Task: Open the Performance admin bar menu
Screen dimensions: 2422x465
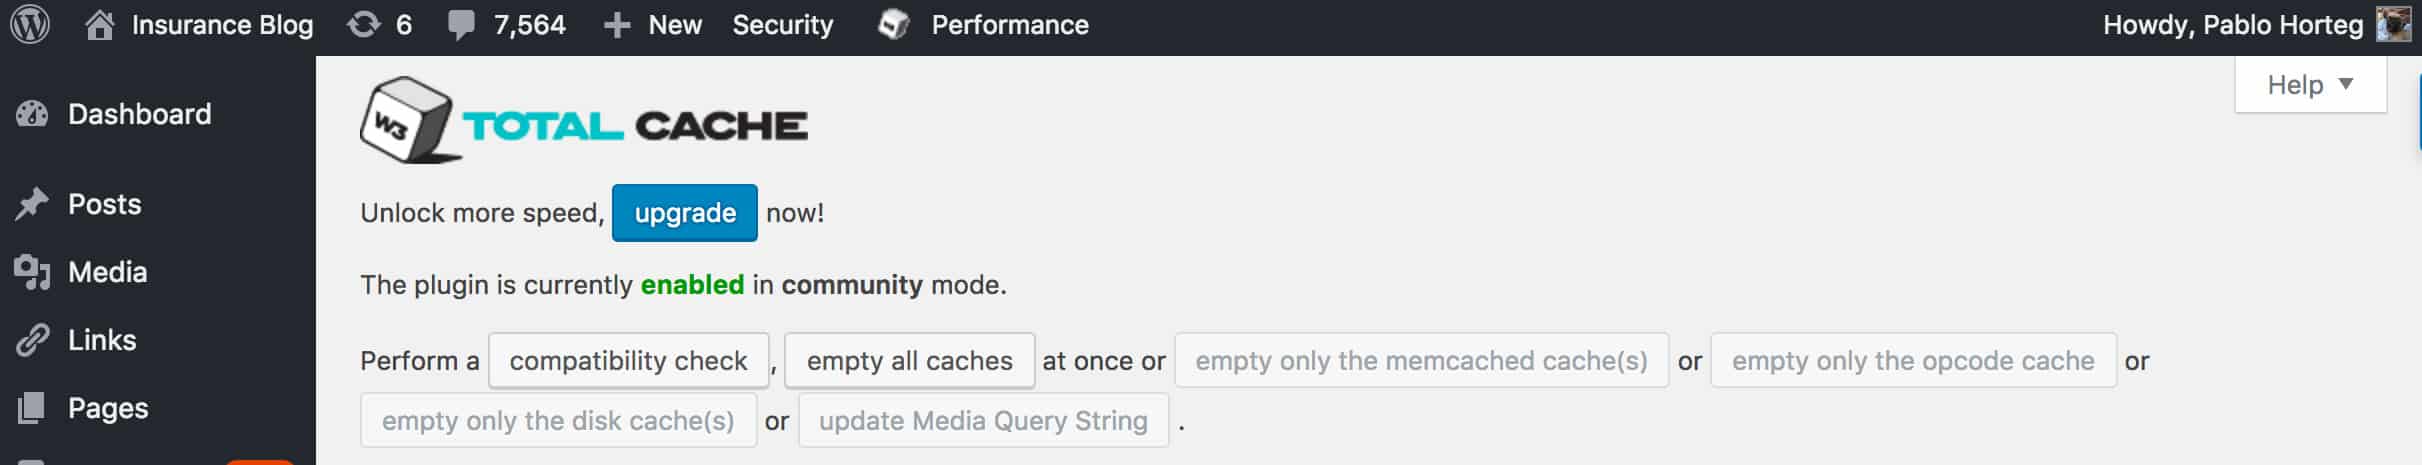Action: tap(1010, 25)
